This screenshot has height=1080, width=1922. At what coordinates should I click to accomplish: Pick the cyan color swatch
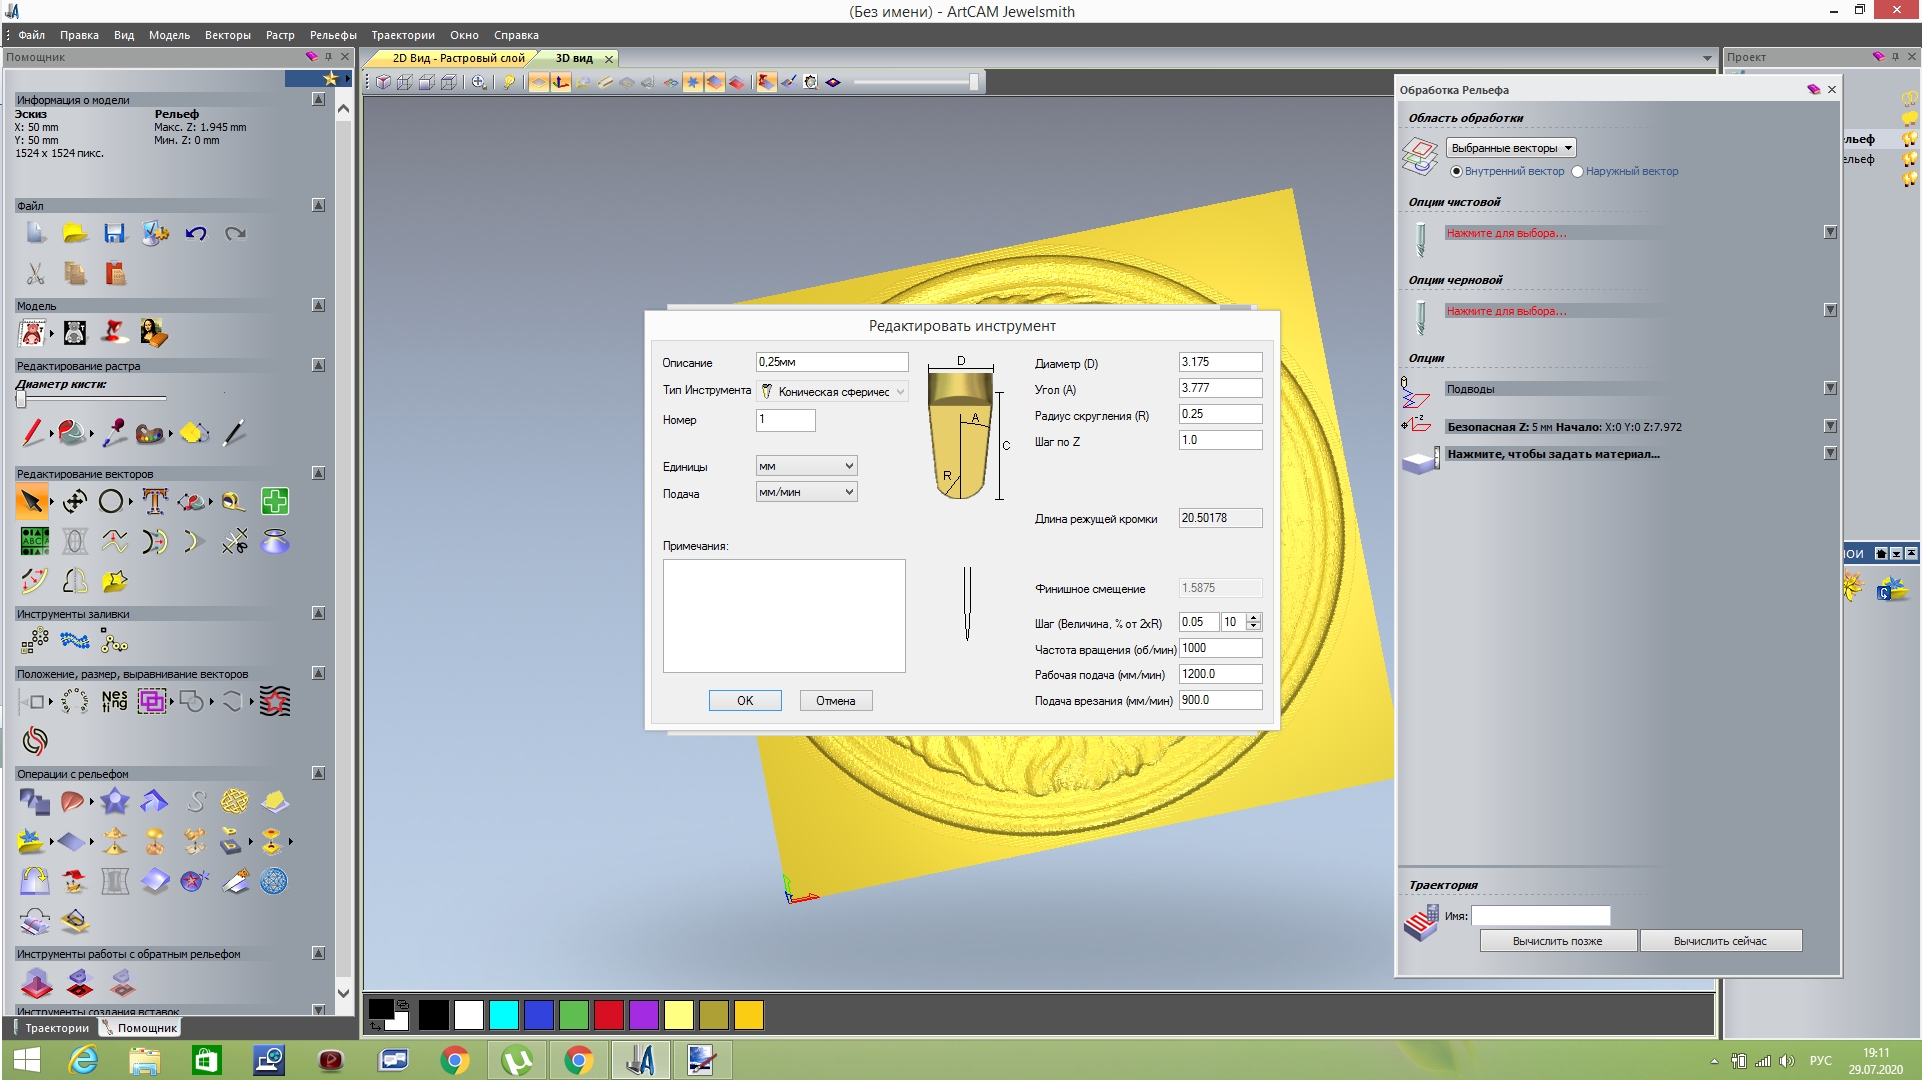tap(504, 1015)
